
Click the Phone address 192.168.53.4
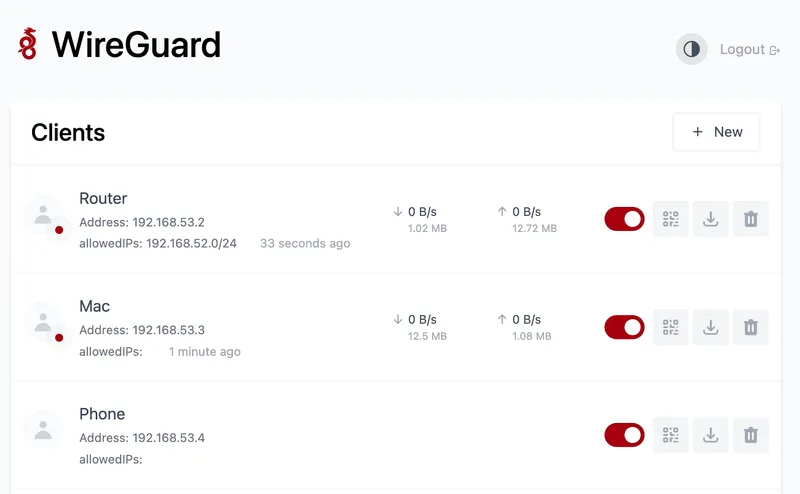[x=168, y=437]
